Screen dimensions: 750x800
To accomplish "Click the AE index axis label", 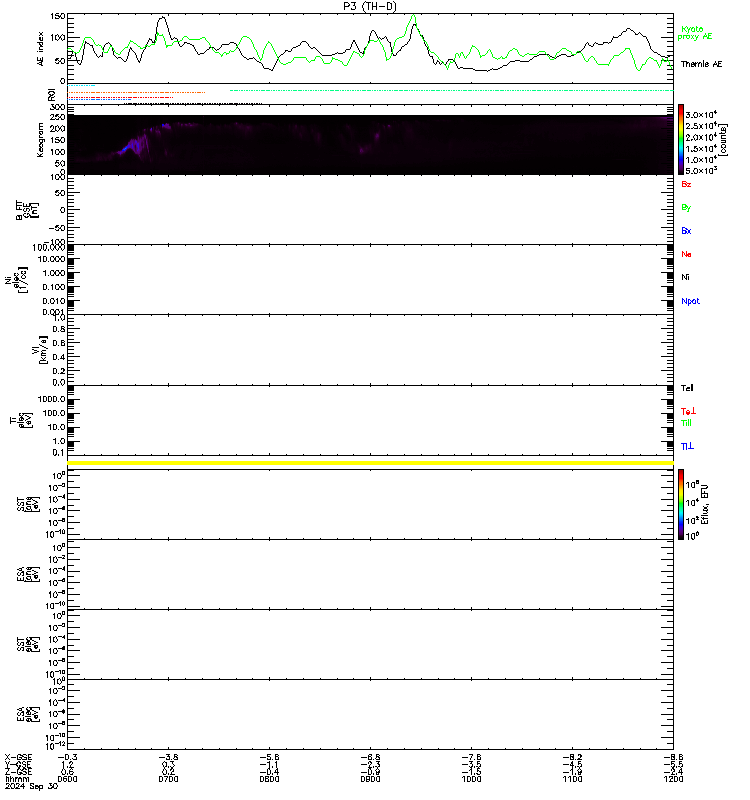I will click(x=40, y=48).
